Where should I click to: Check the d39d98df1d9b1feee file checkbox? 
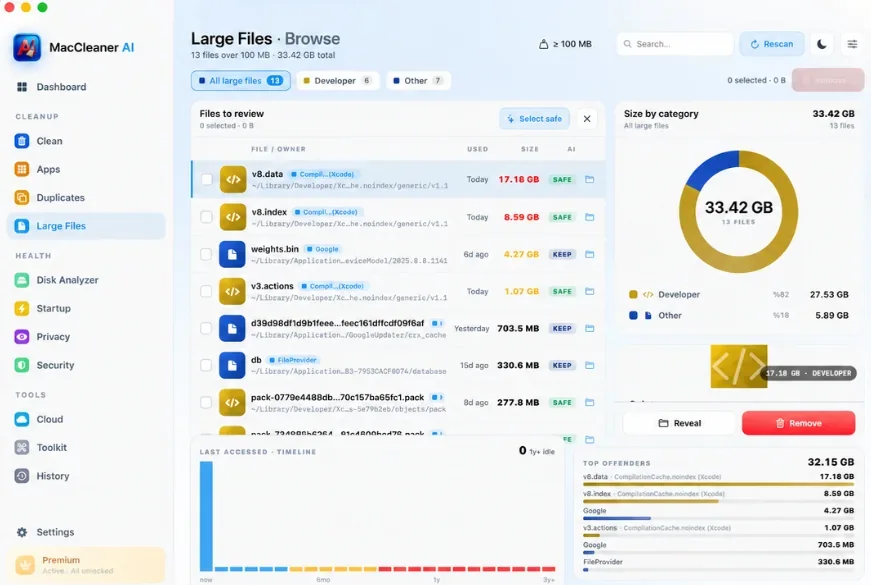tap(206, 328)
